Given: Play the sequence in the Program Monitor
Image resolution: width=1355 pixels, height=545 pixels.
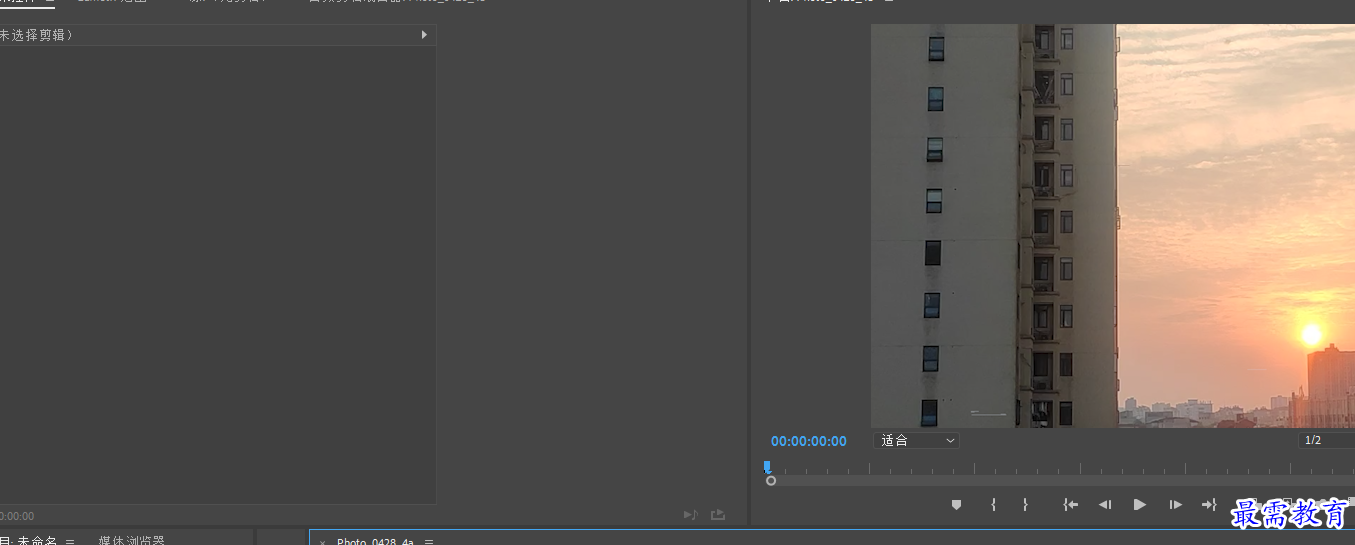Looking at the screenshot, I should coord(1139,505).
